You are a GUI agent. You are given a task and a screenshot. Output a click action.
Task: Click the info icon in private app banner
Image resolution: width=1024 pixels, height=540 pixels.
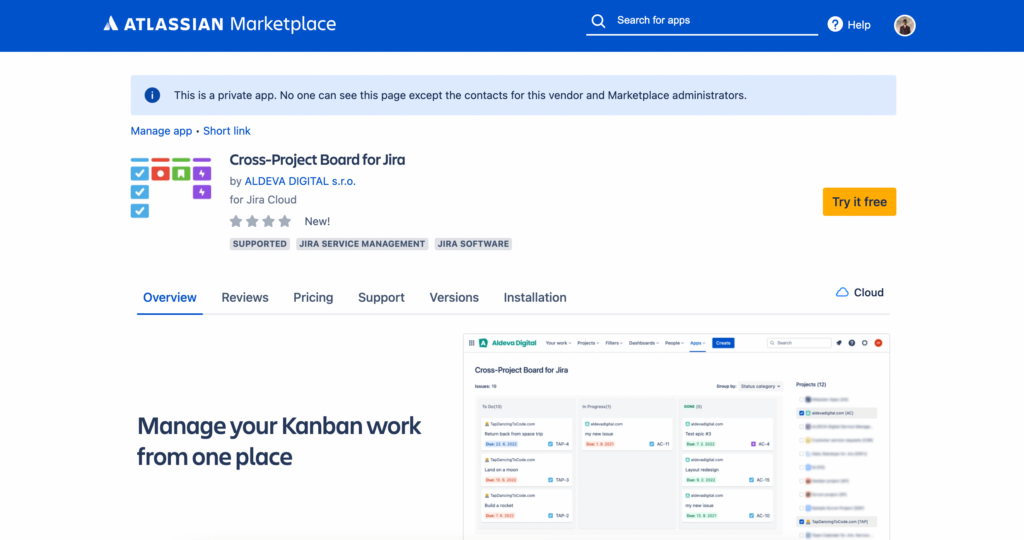[x=152, y=95]
